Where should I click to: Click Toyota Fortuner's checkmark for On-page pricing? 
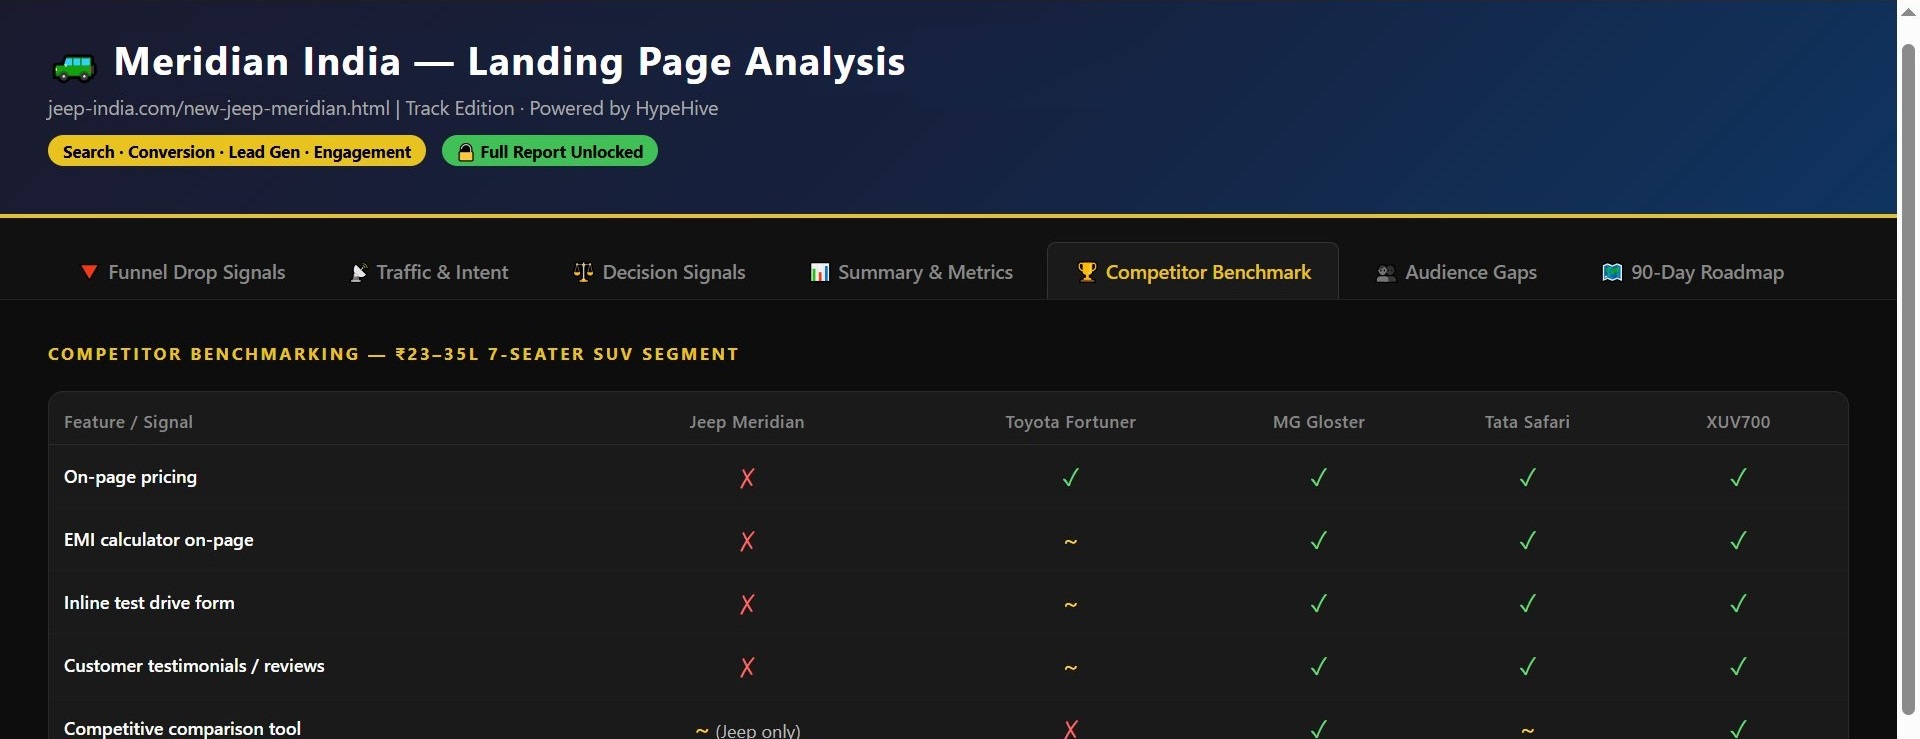pyautogui.click(x=1070, y=478)
